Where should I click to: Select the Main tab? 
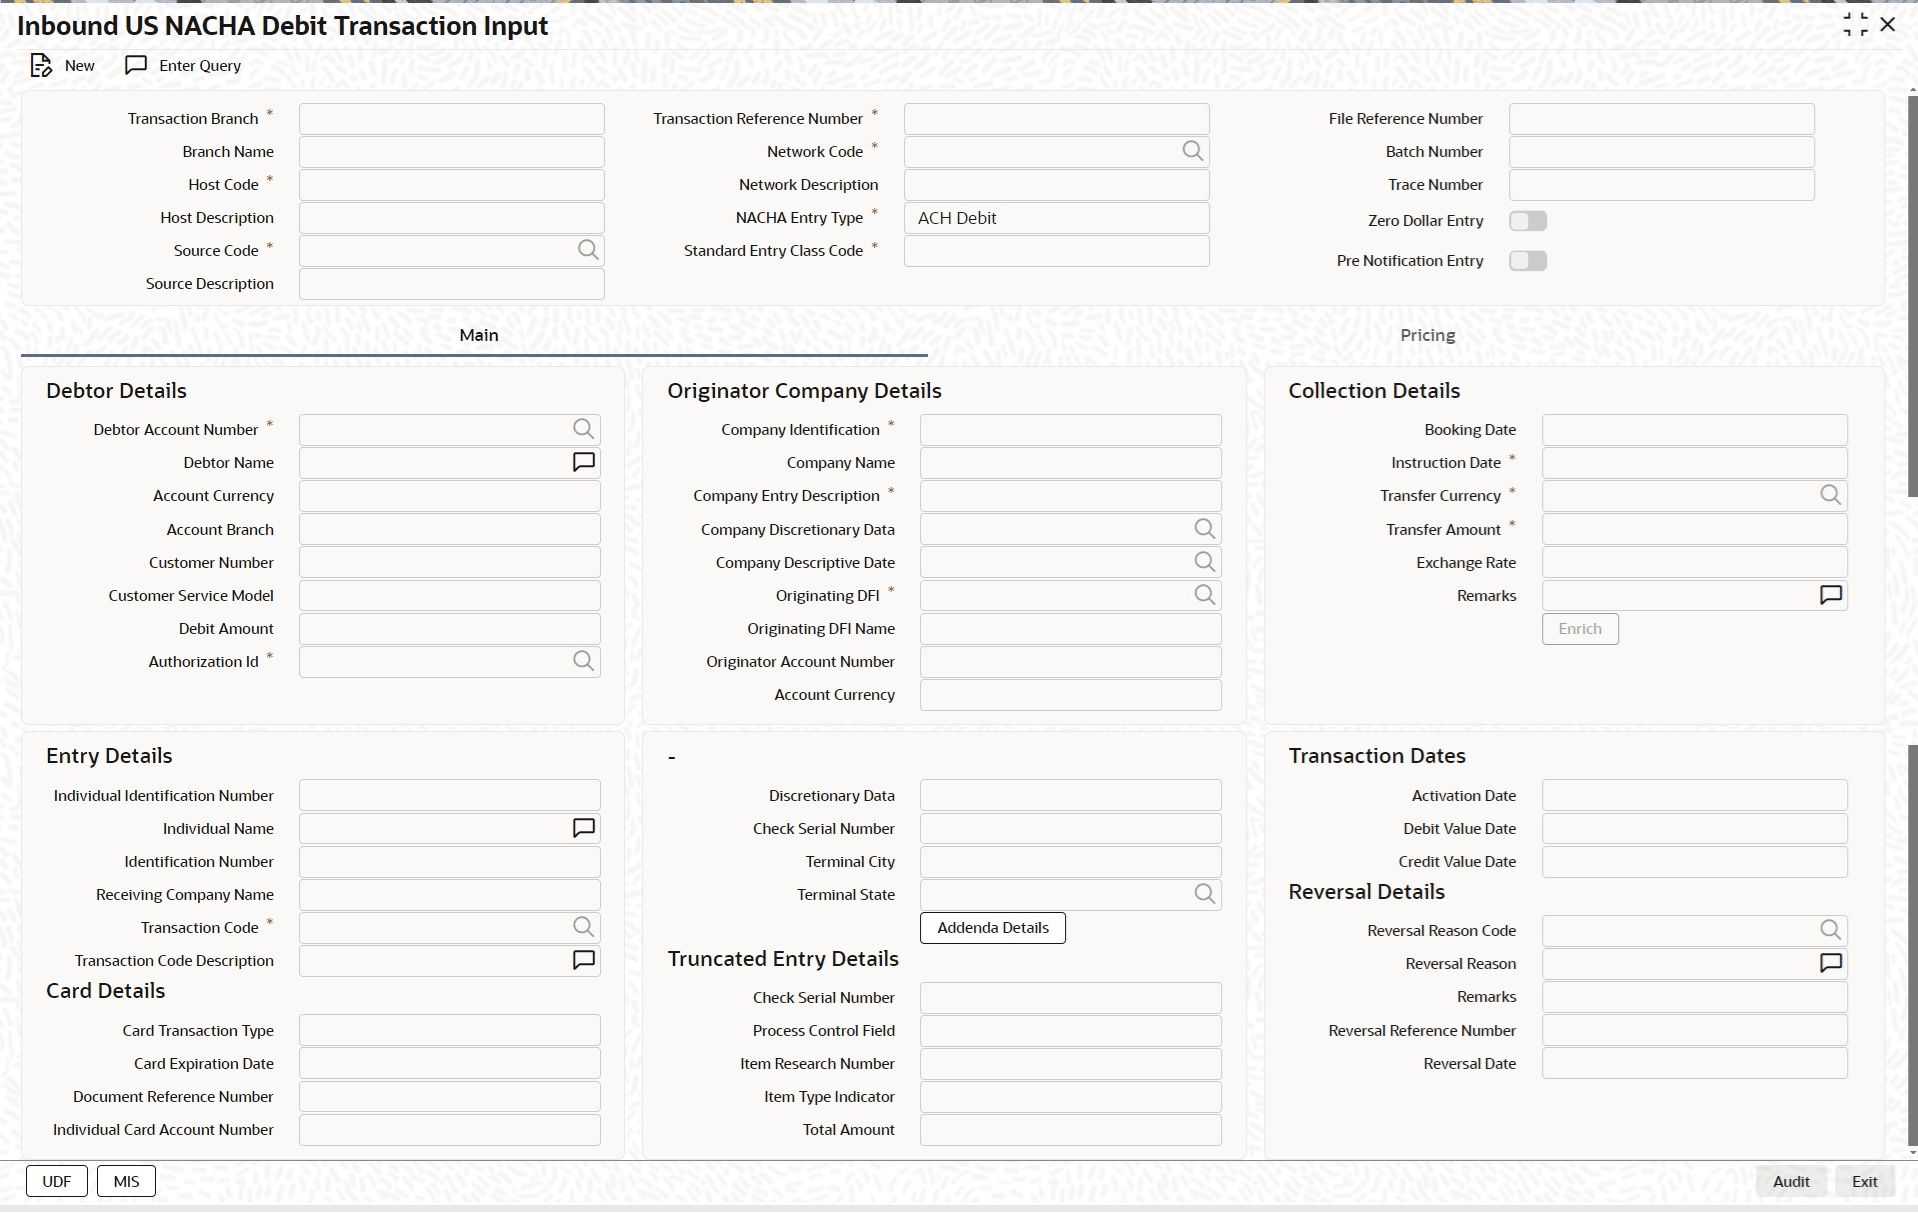click(478, 335)
